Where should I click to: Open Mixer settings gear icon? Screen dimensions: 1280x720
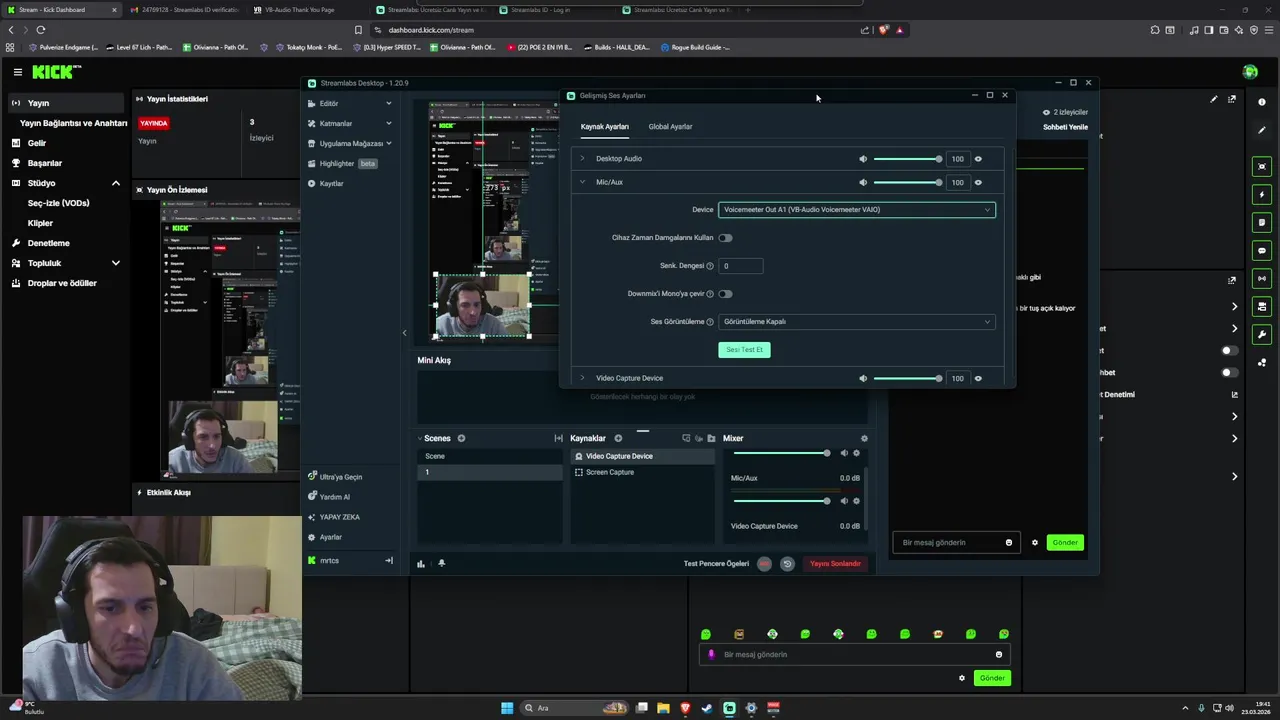point(864,438)
